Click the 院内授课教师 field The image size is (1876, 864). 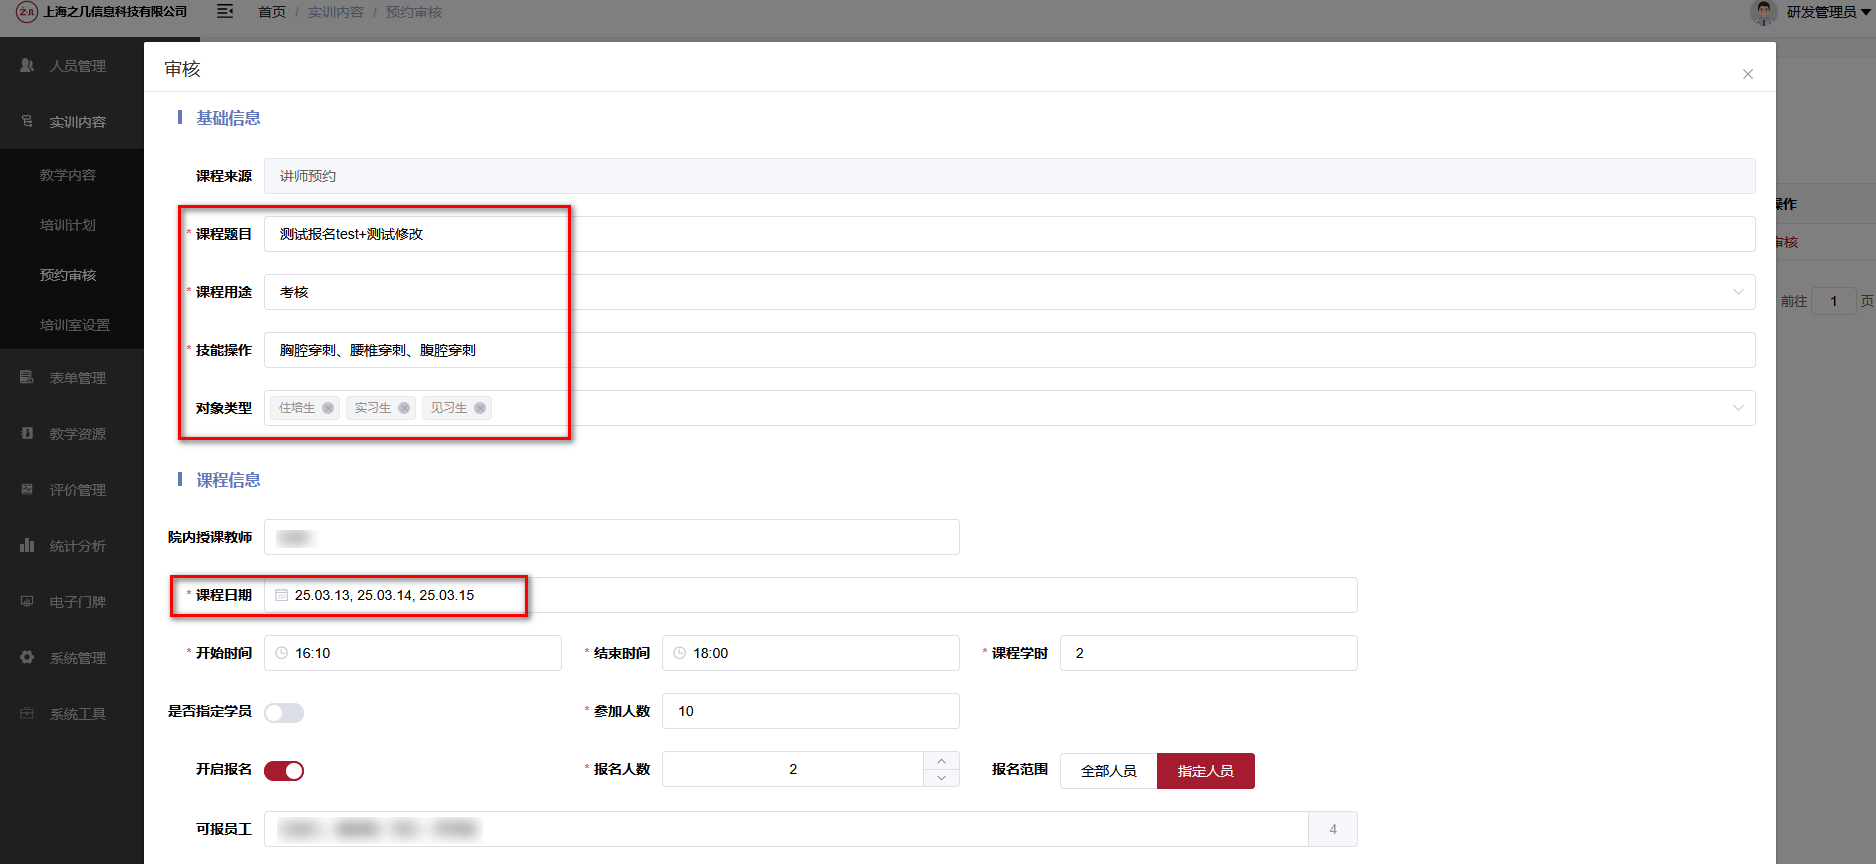tap(612, 537)
